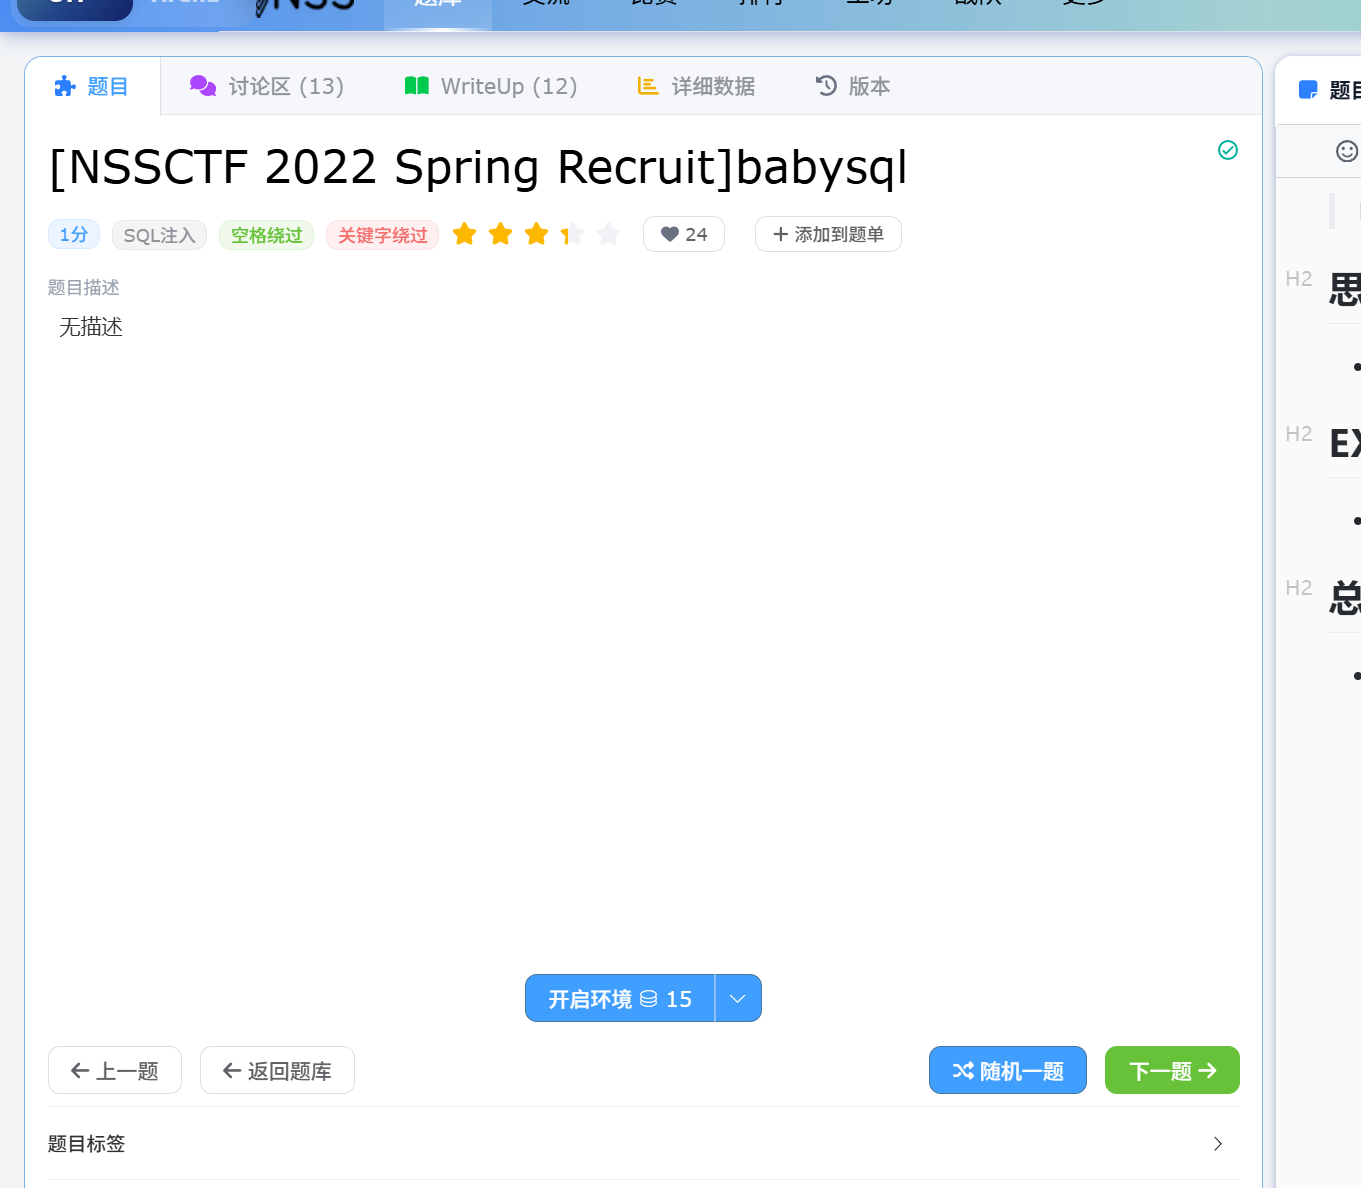The width and height of the screenshot is (1361, 1188).
Task: Go to previous problem 上一题
Action: point(115,1071)
